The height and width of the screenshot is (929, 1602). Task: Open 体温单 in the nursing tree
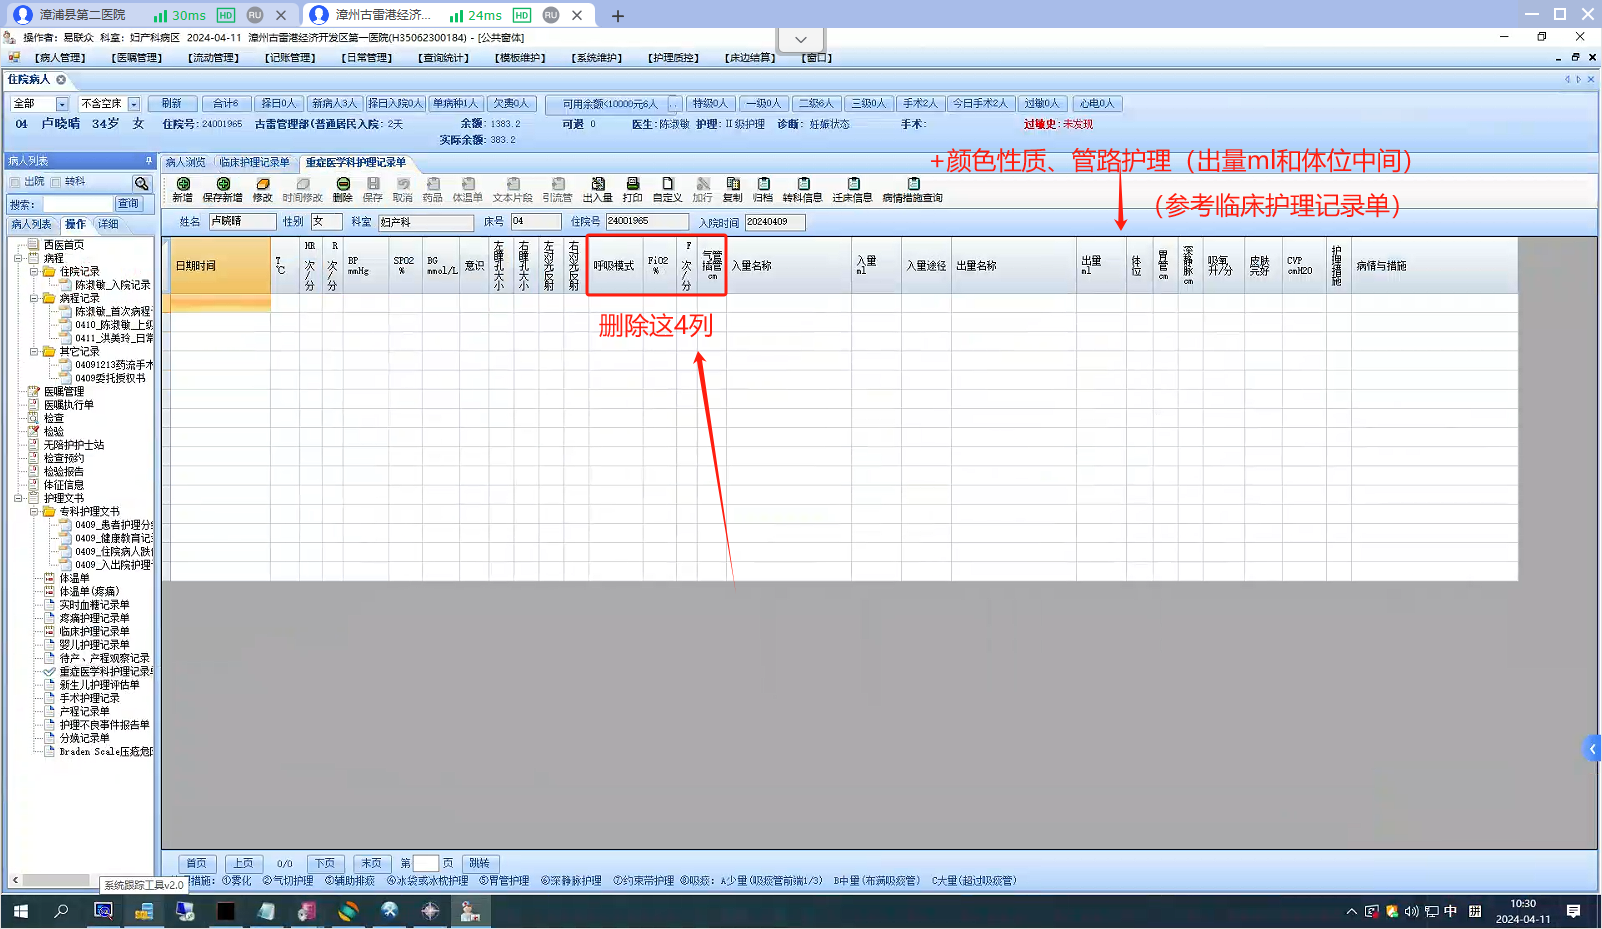tap(74, 578)
